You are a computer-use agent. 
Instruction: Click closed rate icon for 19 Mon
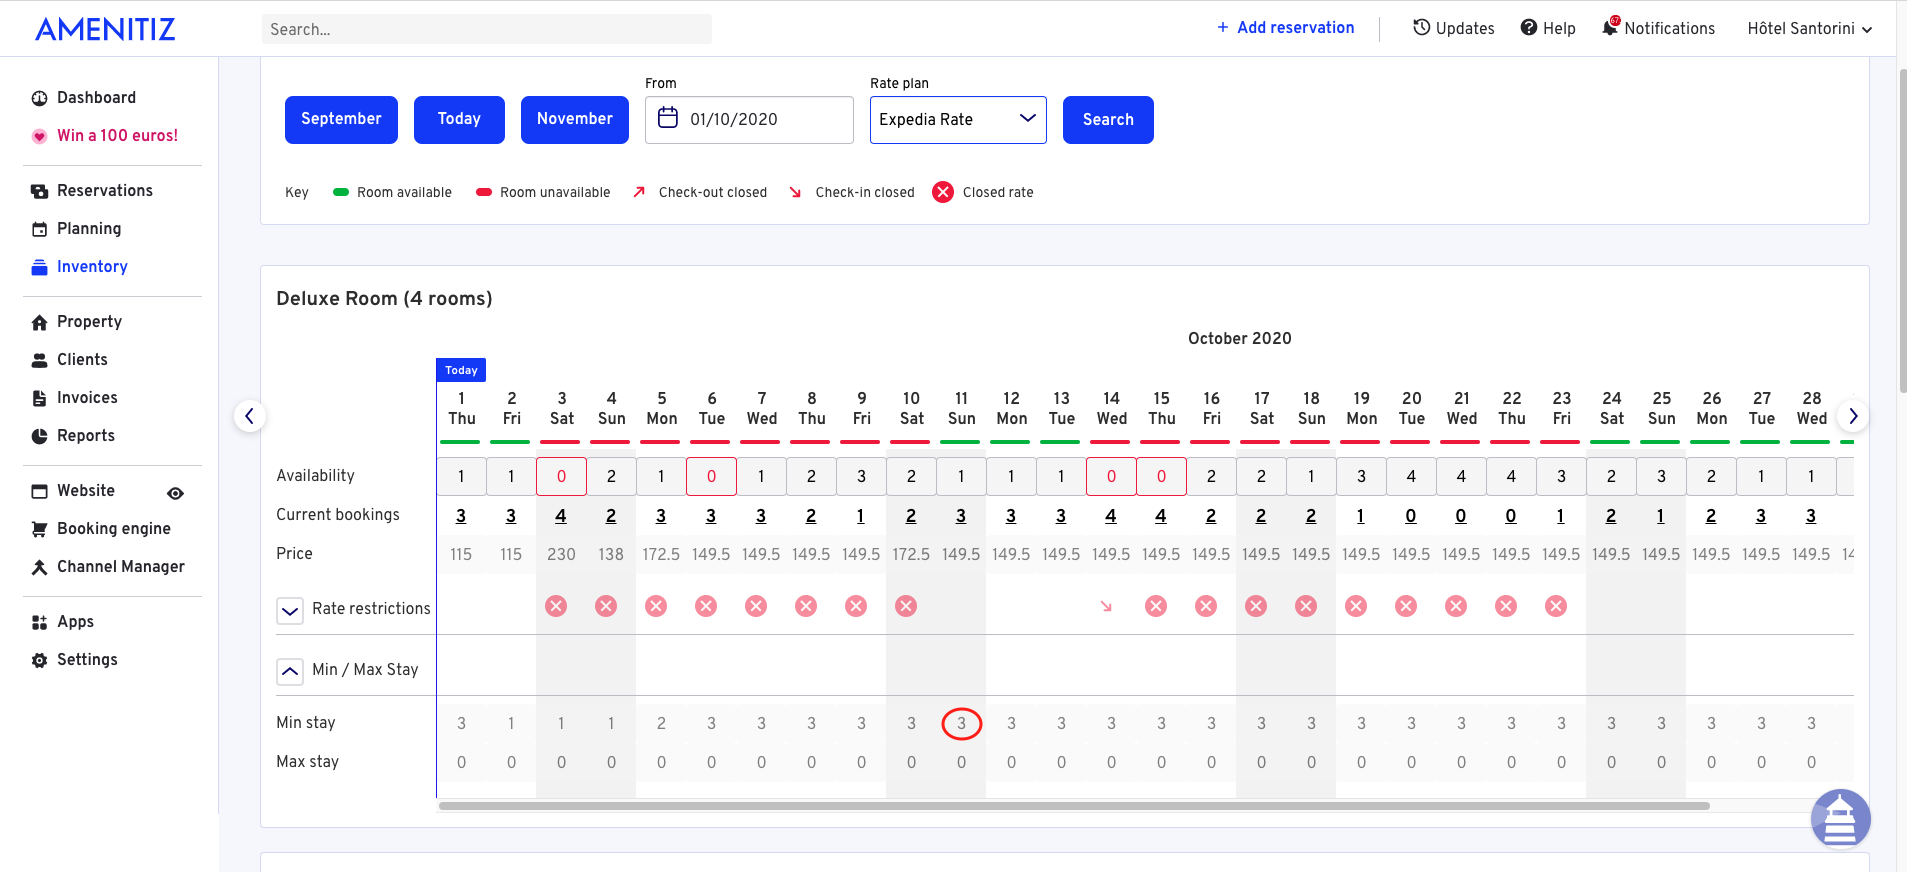(x=1356, y=606)
